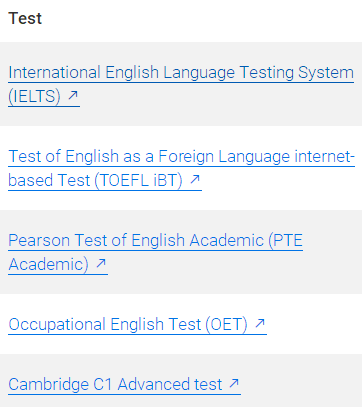Follow the Pearson Test of English Academic link
This screenshot has width=362, height=407.
(155, 252)
